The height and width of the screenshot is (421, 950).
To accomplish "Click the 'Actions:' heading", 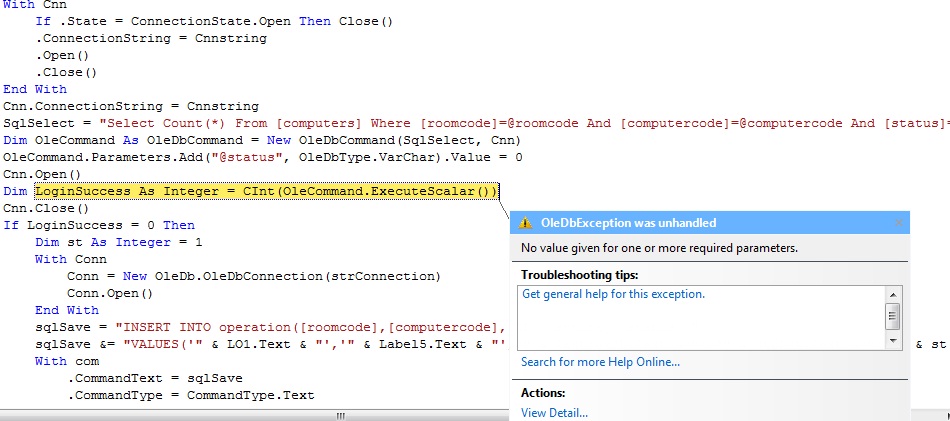I will [543, 393].
